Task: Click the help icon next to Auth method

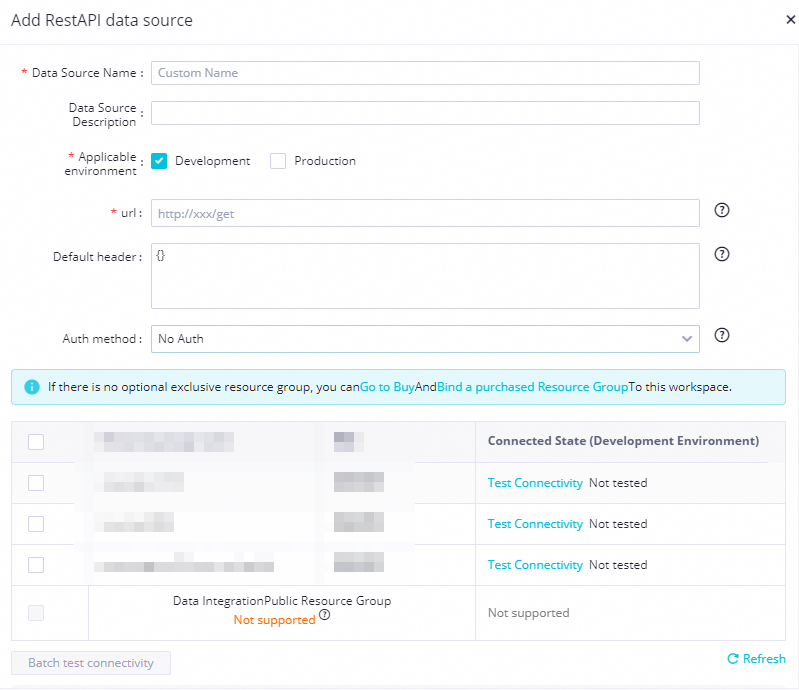Action: pos(722,336)
